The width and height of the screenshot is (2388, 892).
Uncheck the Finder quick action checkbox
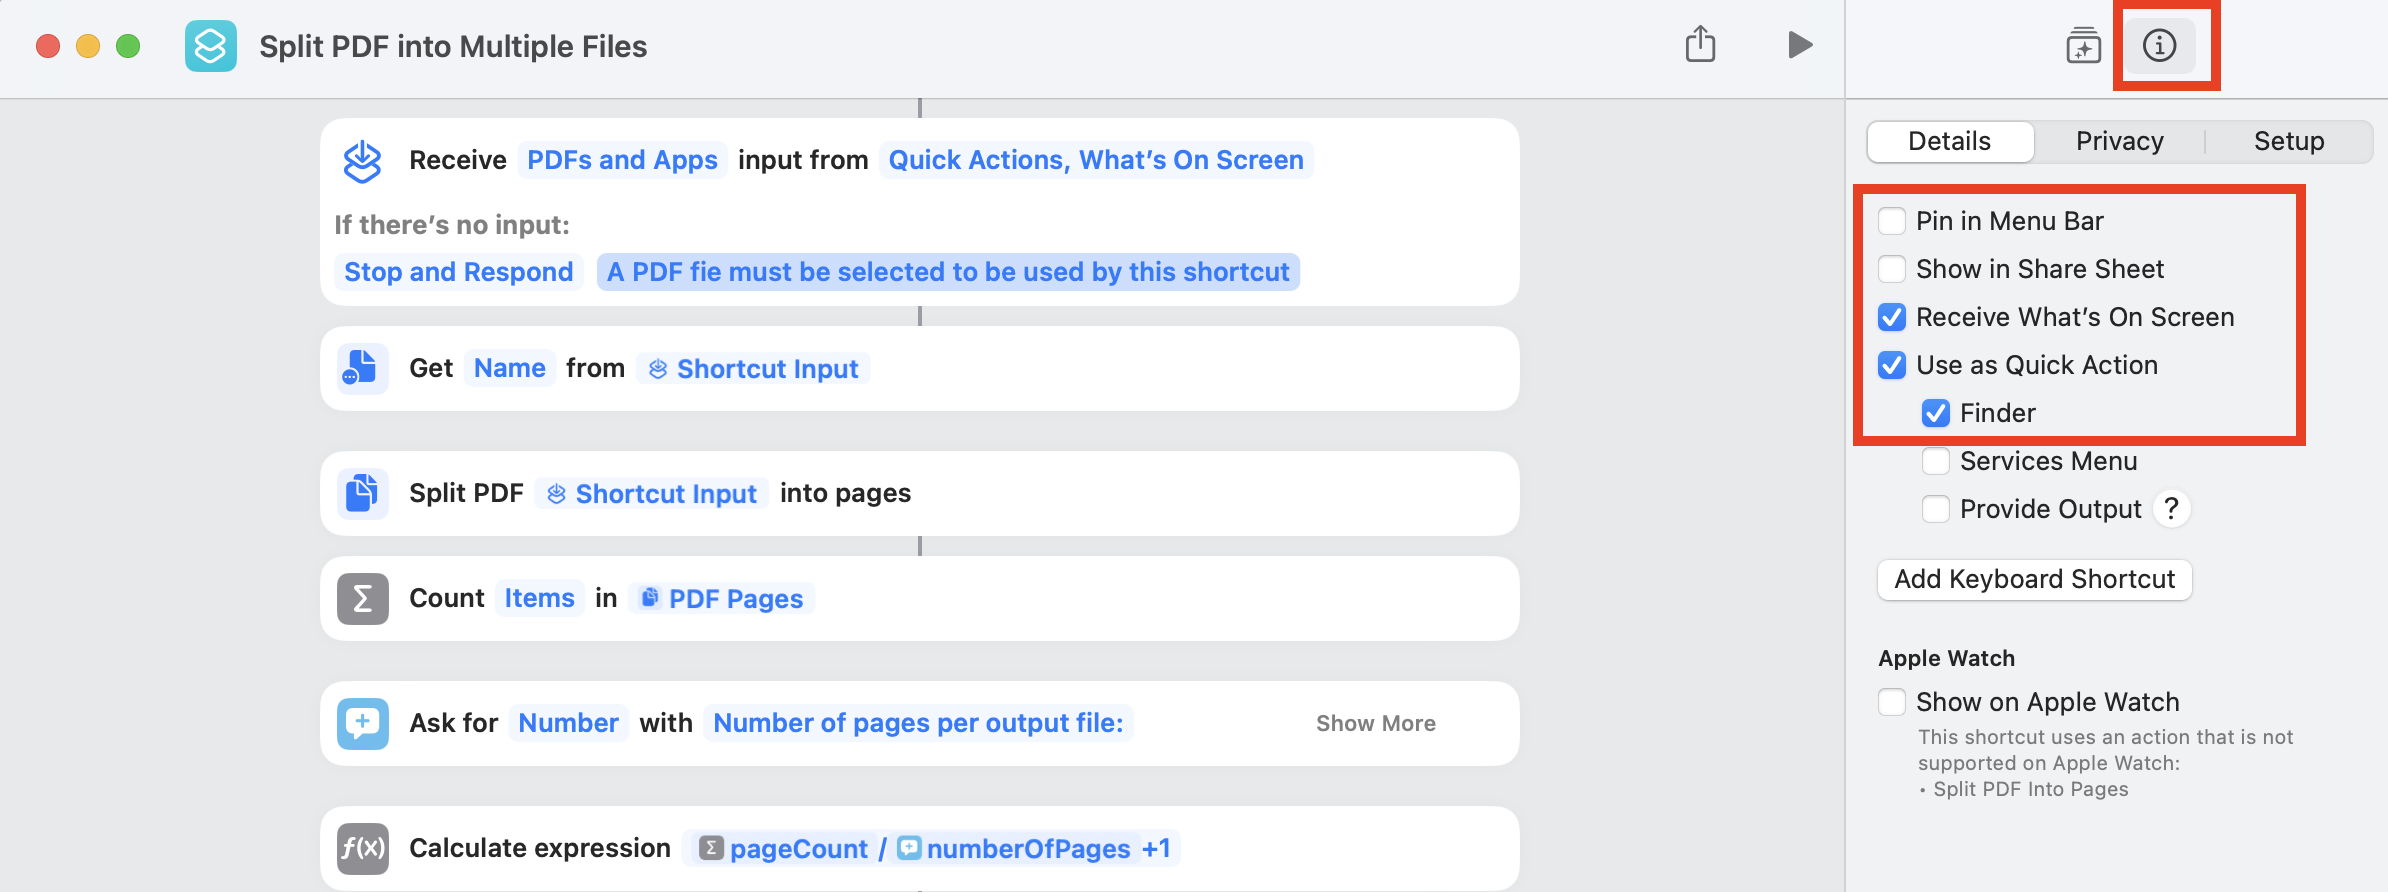(x=1936, y=413)
